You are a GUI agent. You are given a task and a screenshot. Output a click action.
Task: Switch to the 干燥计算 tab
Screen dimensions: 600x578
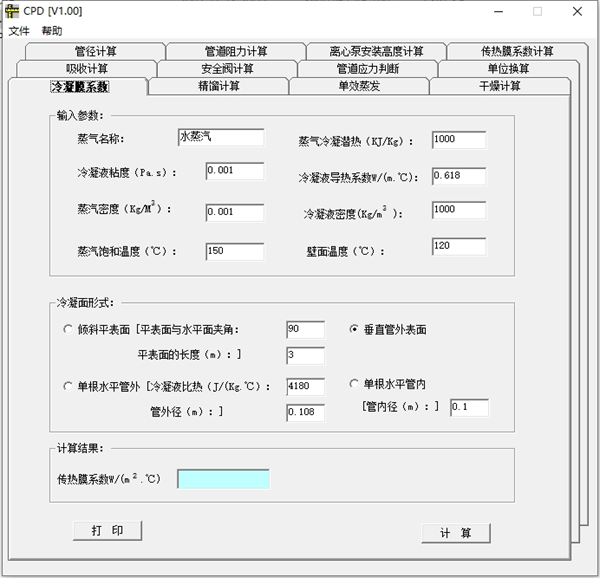(500, 86)
